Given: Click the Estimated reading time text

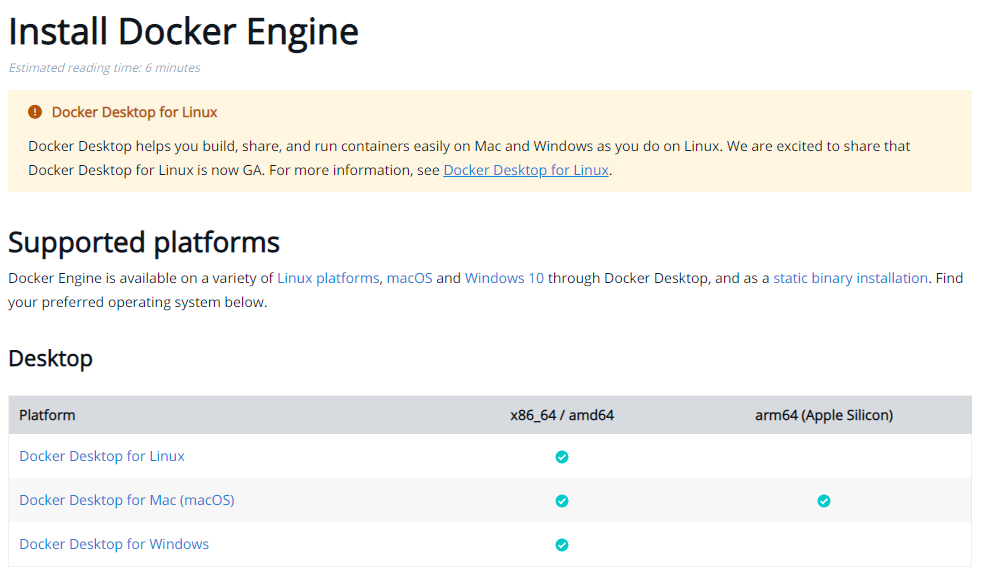Looking at the screenshot, I should click(104, 68).
